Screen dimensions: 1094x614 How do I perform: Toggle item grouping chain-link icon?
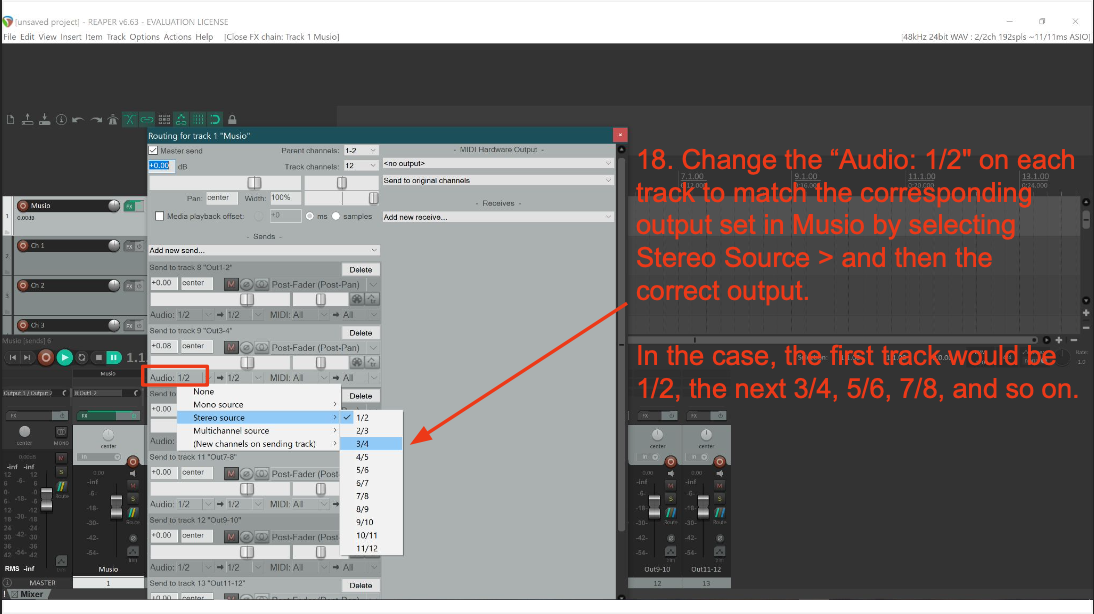tap(147, 119)
